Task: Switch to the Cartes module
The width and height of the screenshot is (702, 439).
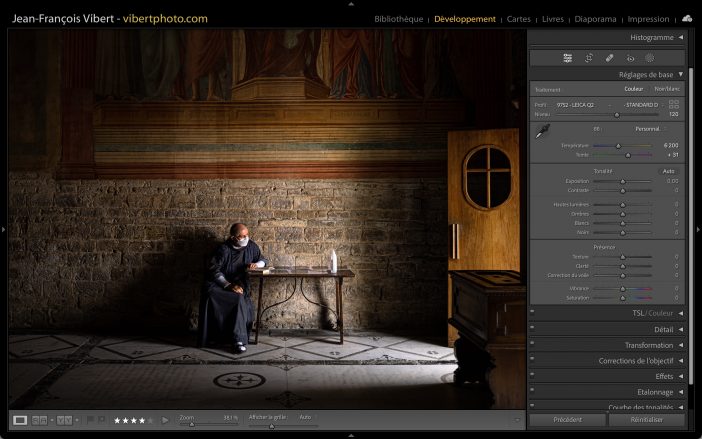Action: pyautogui.click(x=519, y=19)
